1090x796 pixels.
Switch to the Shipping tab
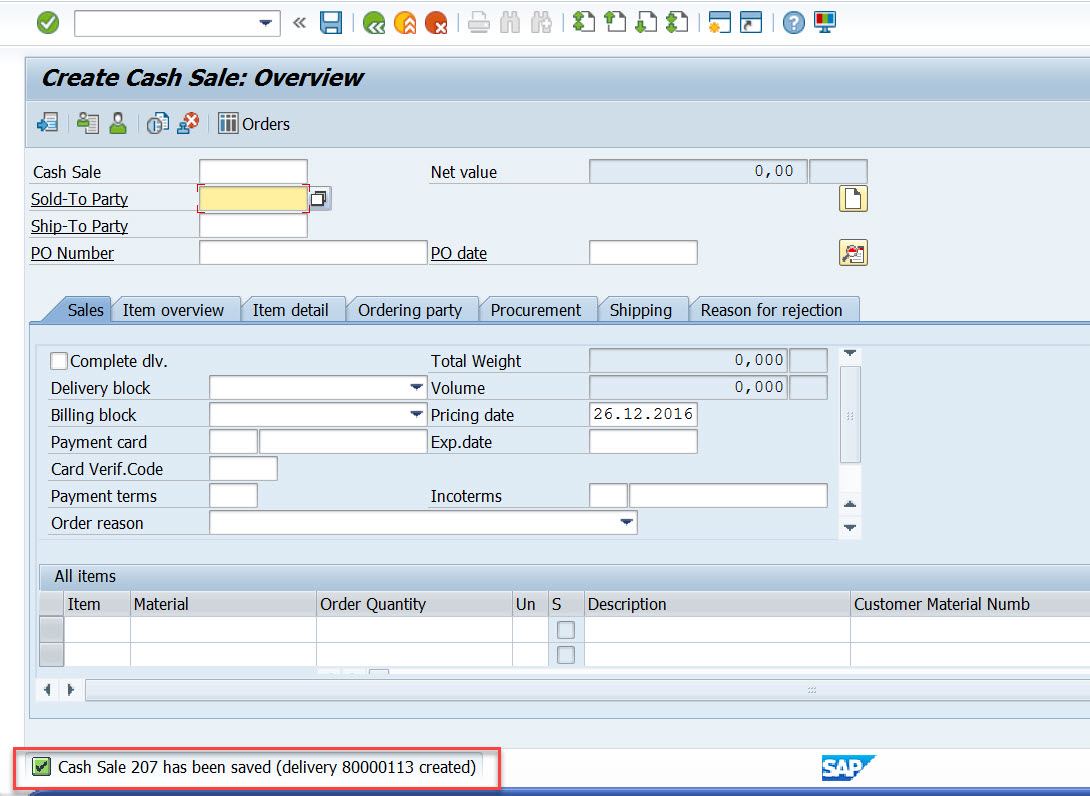[644, 310]
